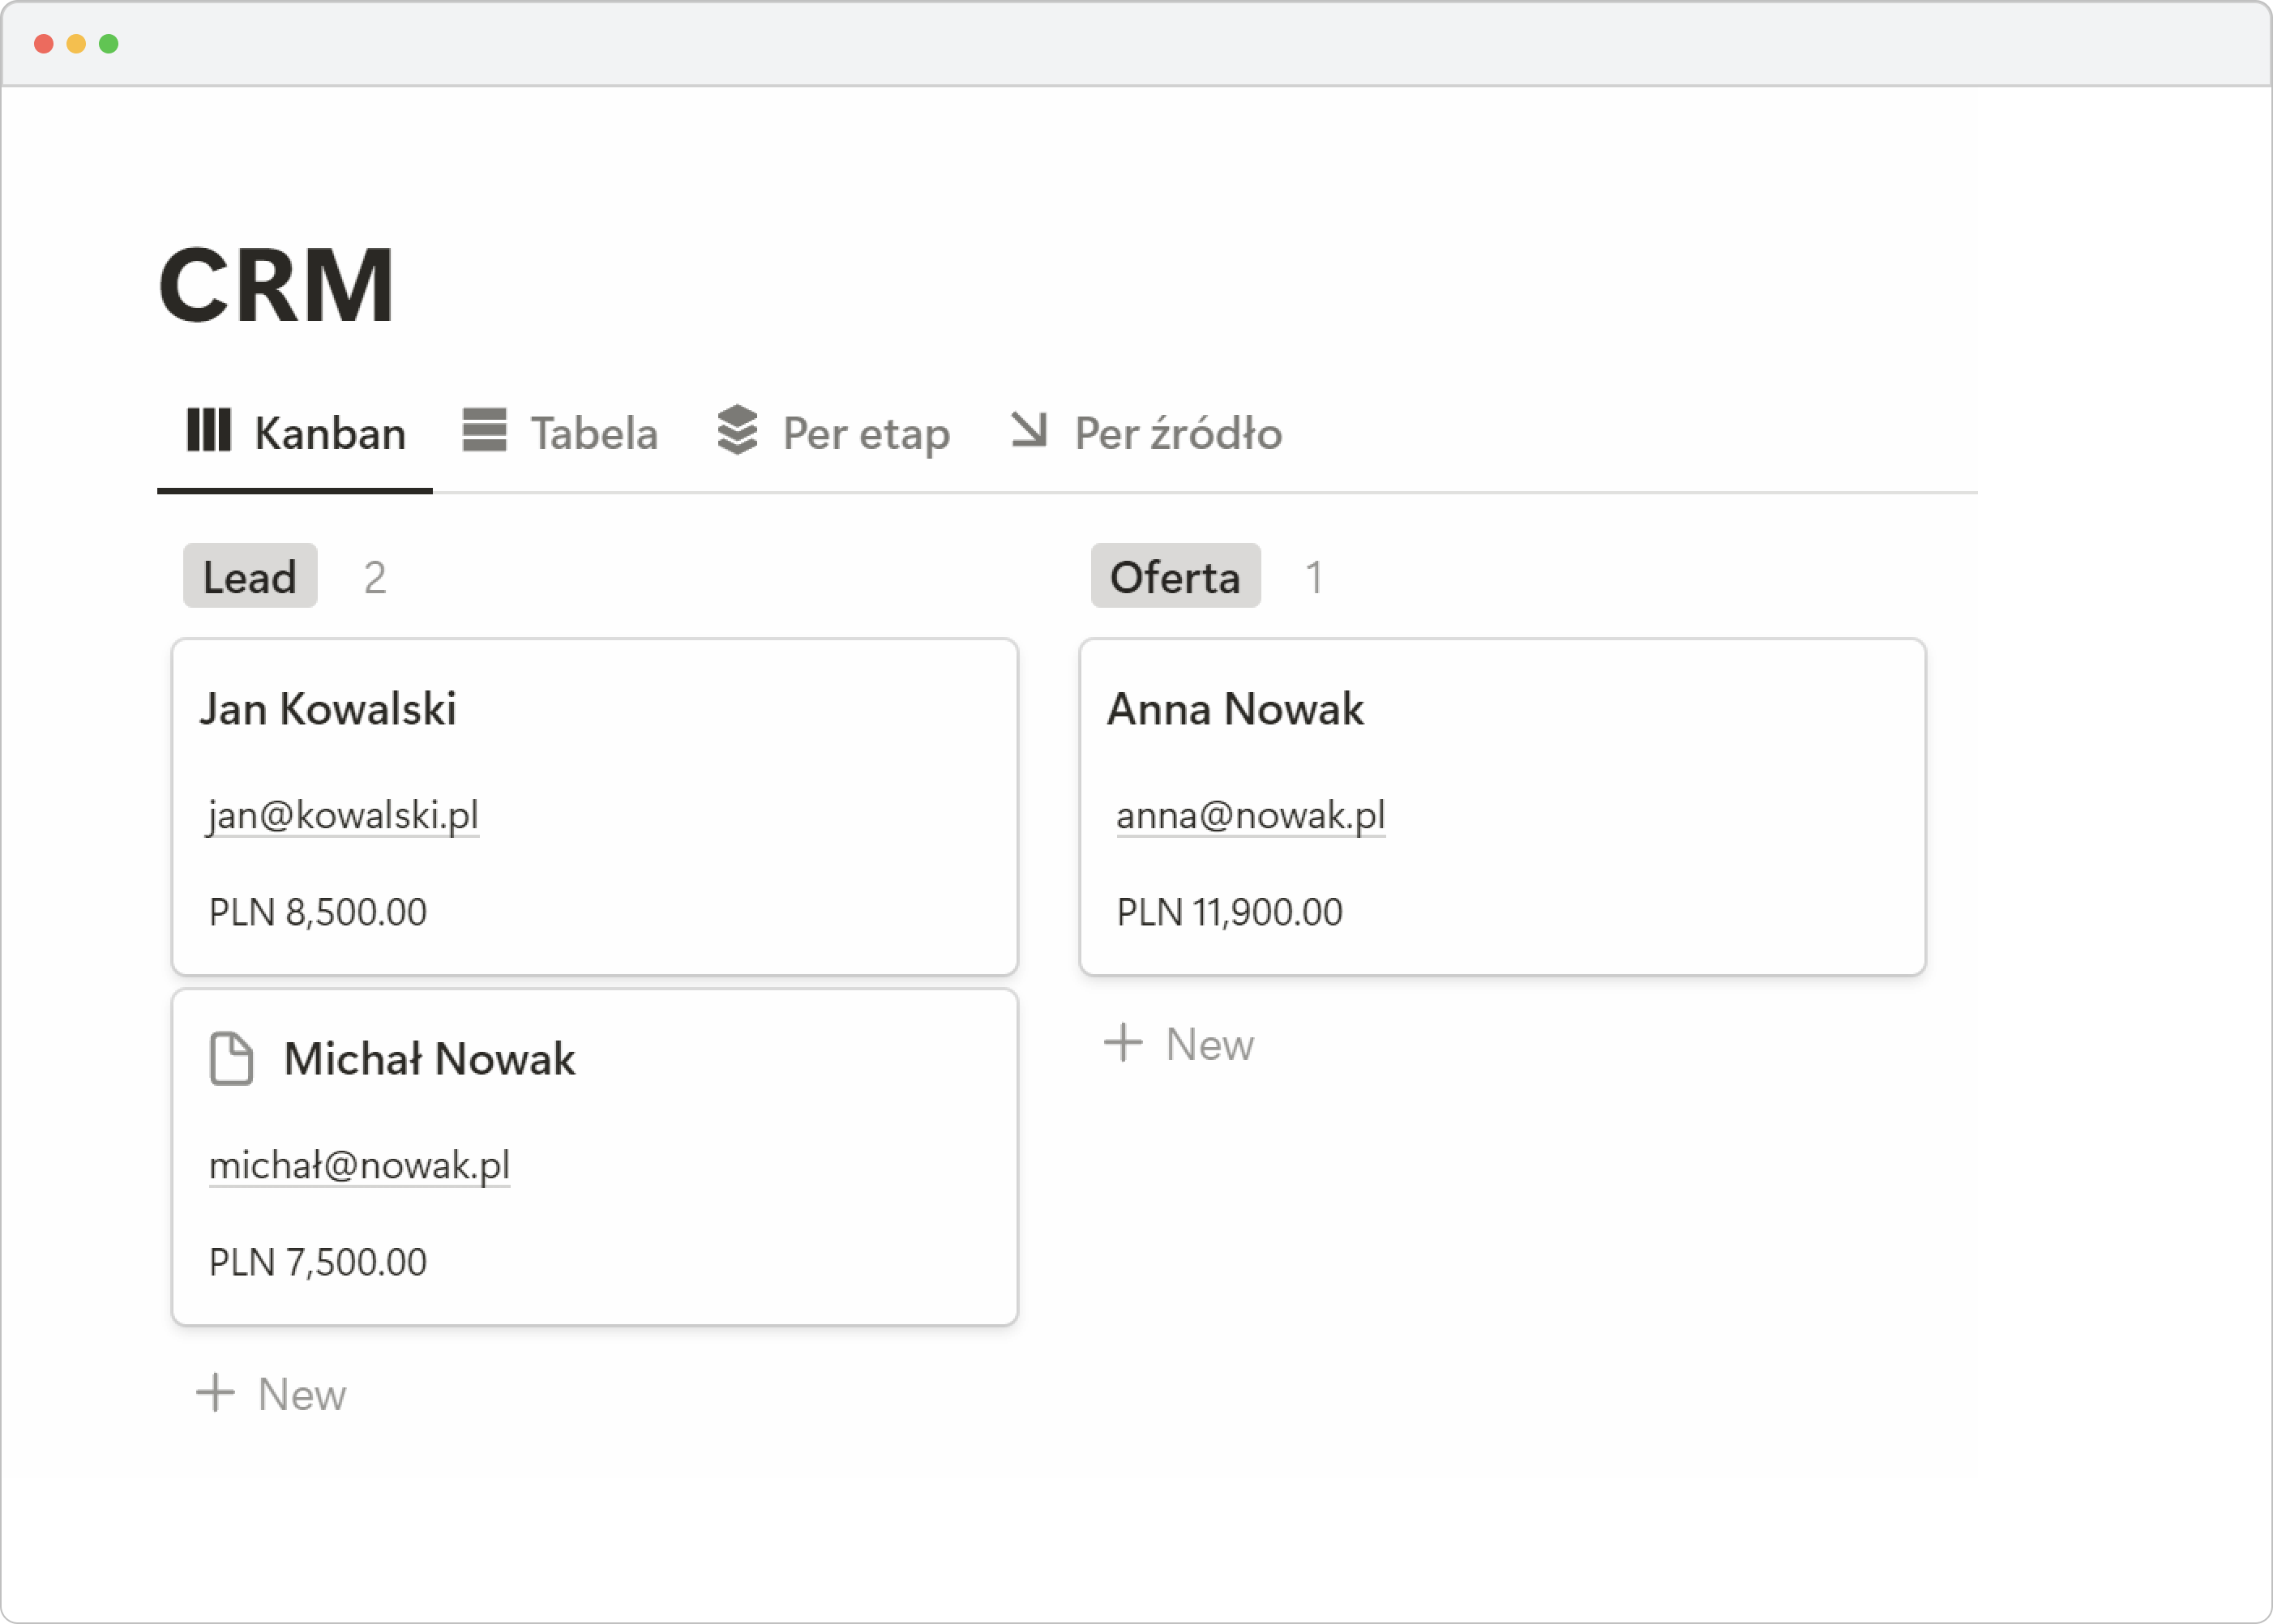The height and width of the screenshot is (1624, 2273).
Task: Click the CRM page title
Action: click(277, 286)
